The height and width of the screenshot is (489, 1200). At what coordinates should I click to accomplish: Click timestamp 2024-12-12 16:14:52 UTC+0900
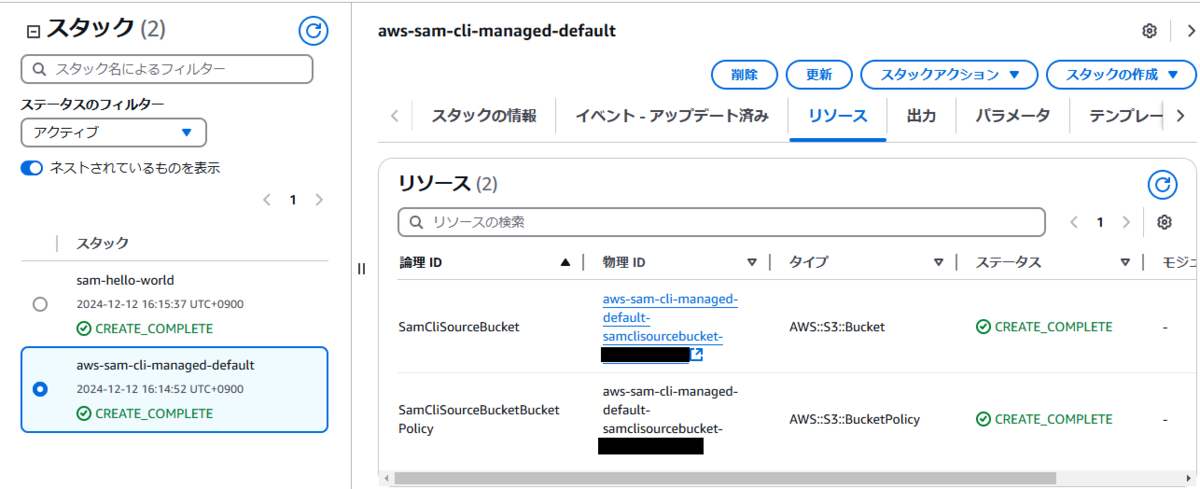click(x=160, y=389)
